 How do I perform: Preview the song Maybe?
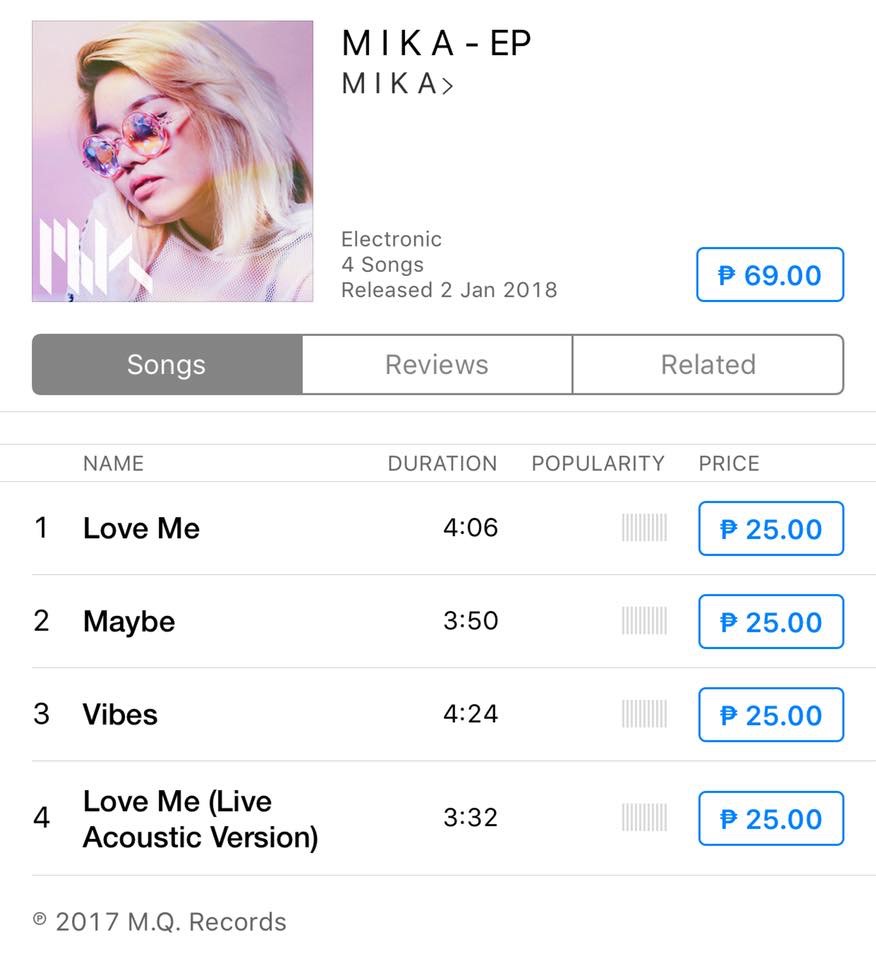coord(129,621)
